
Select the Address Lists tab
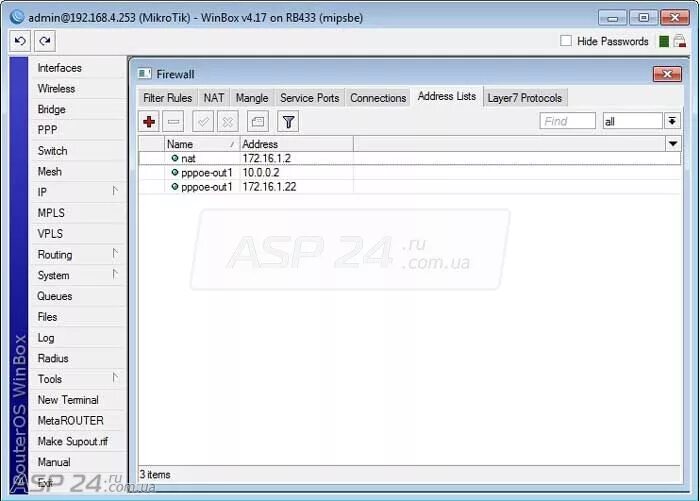pyautogui.click(x=447, y=96)
